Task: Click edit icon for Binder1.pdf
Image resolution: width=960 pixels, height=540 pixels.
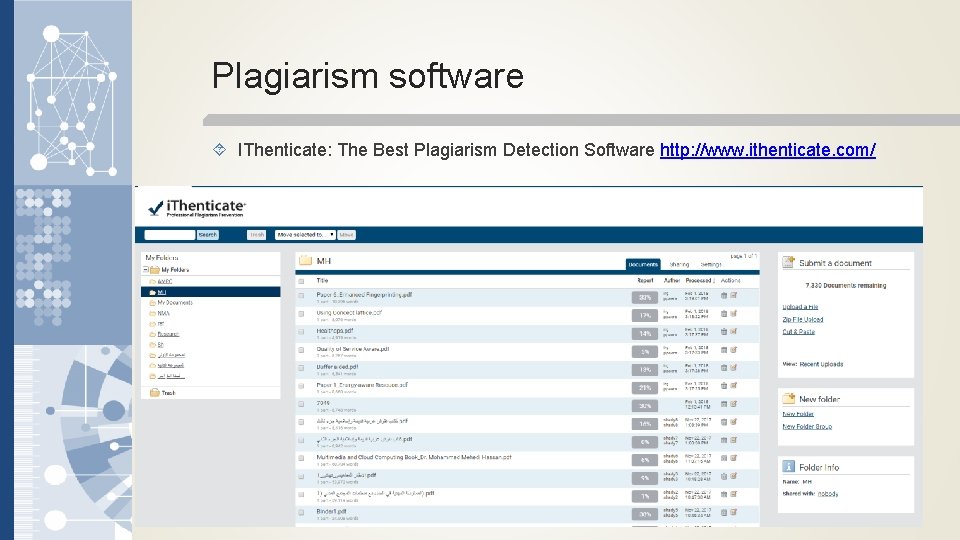Action: tap(733, 512)
